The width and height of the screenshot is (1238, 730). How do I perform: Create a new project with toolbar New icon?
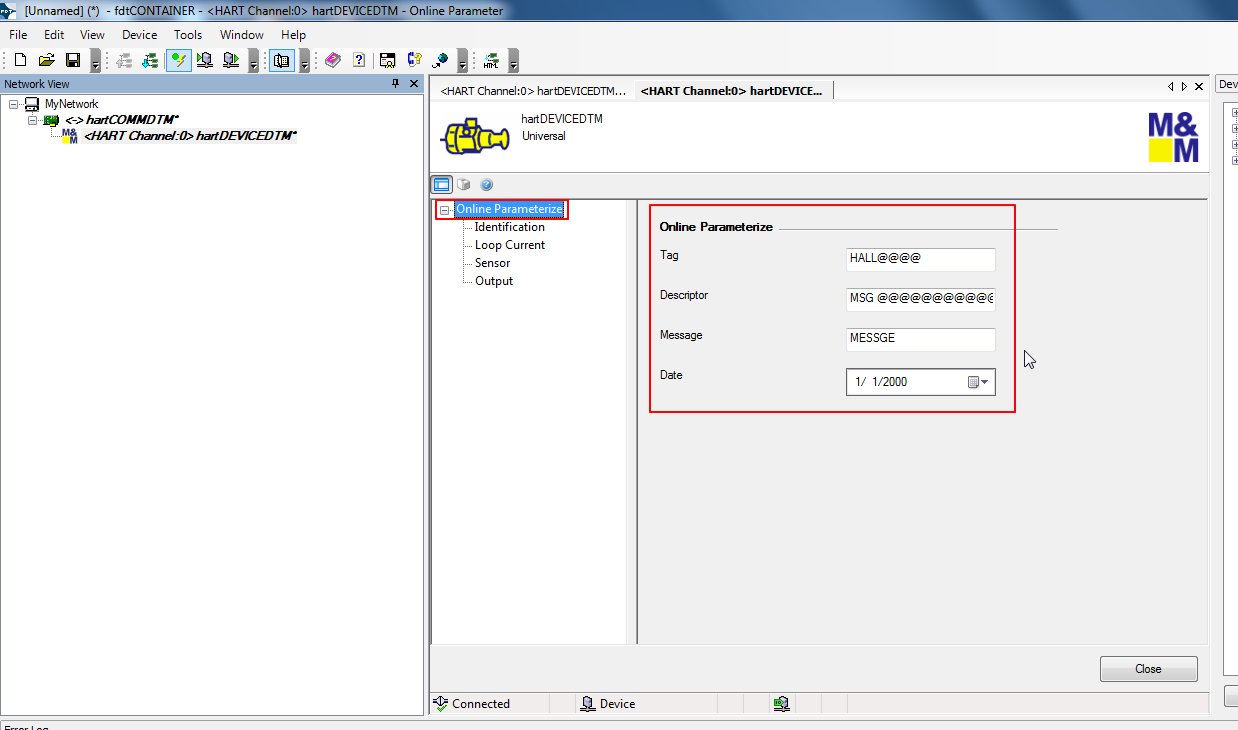(x=20, y=60)
